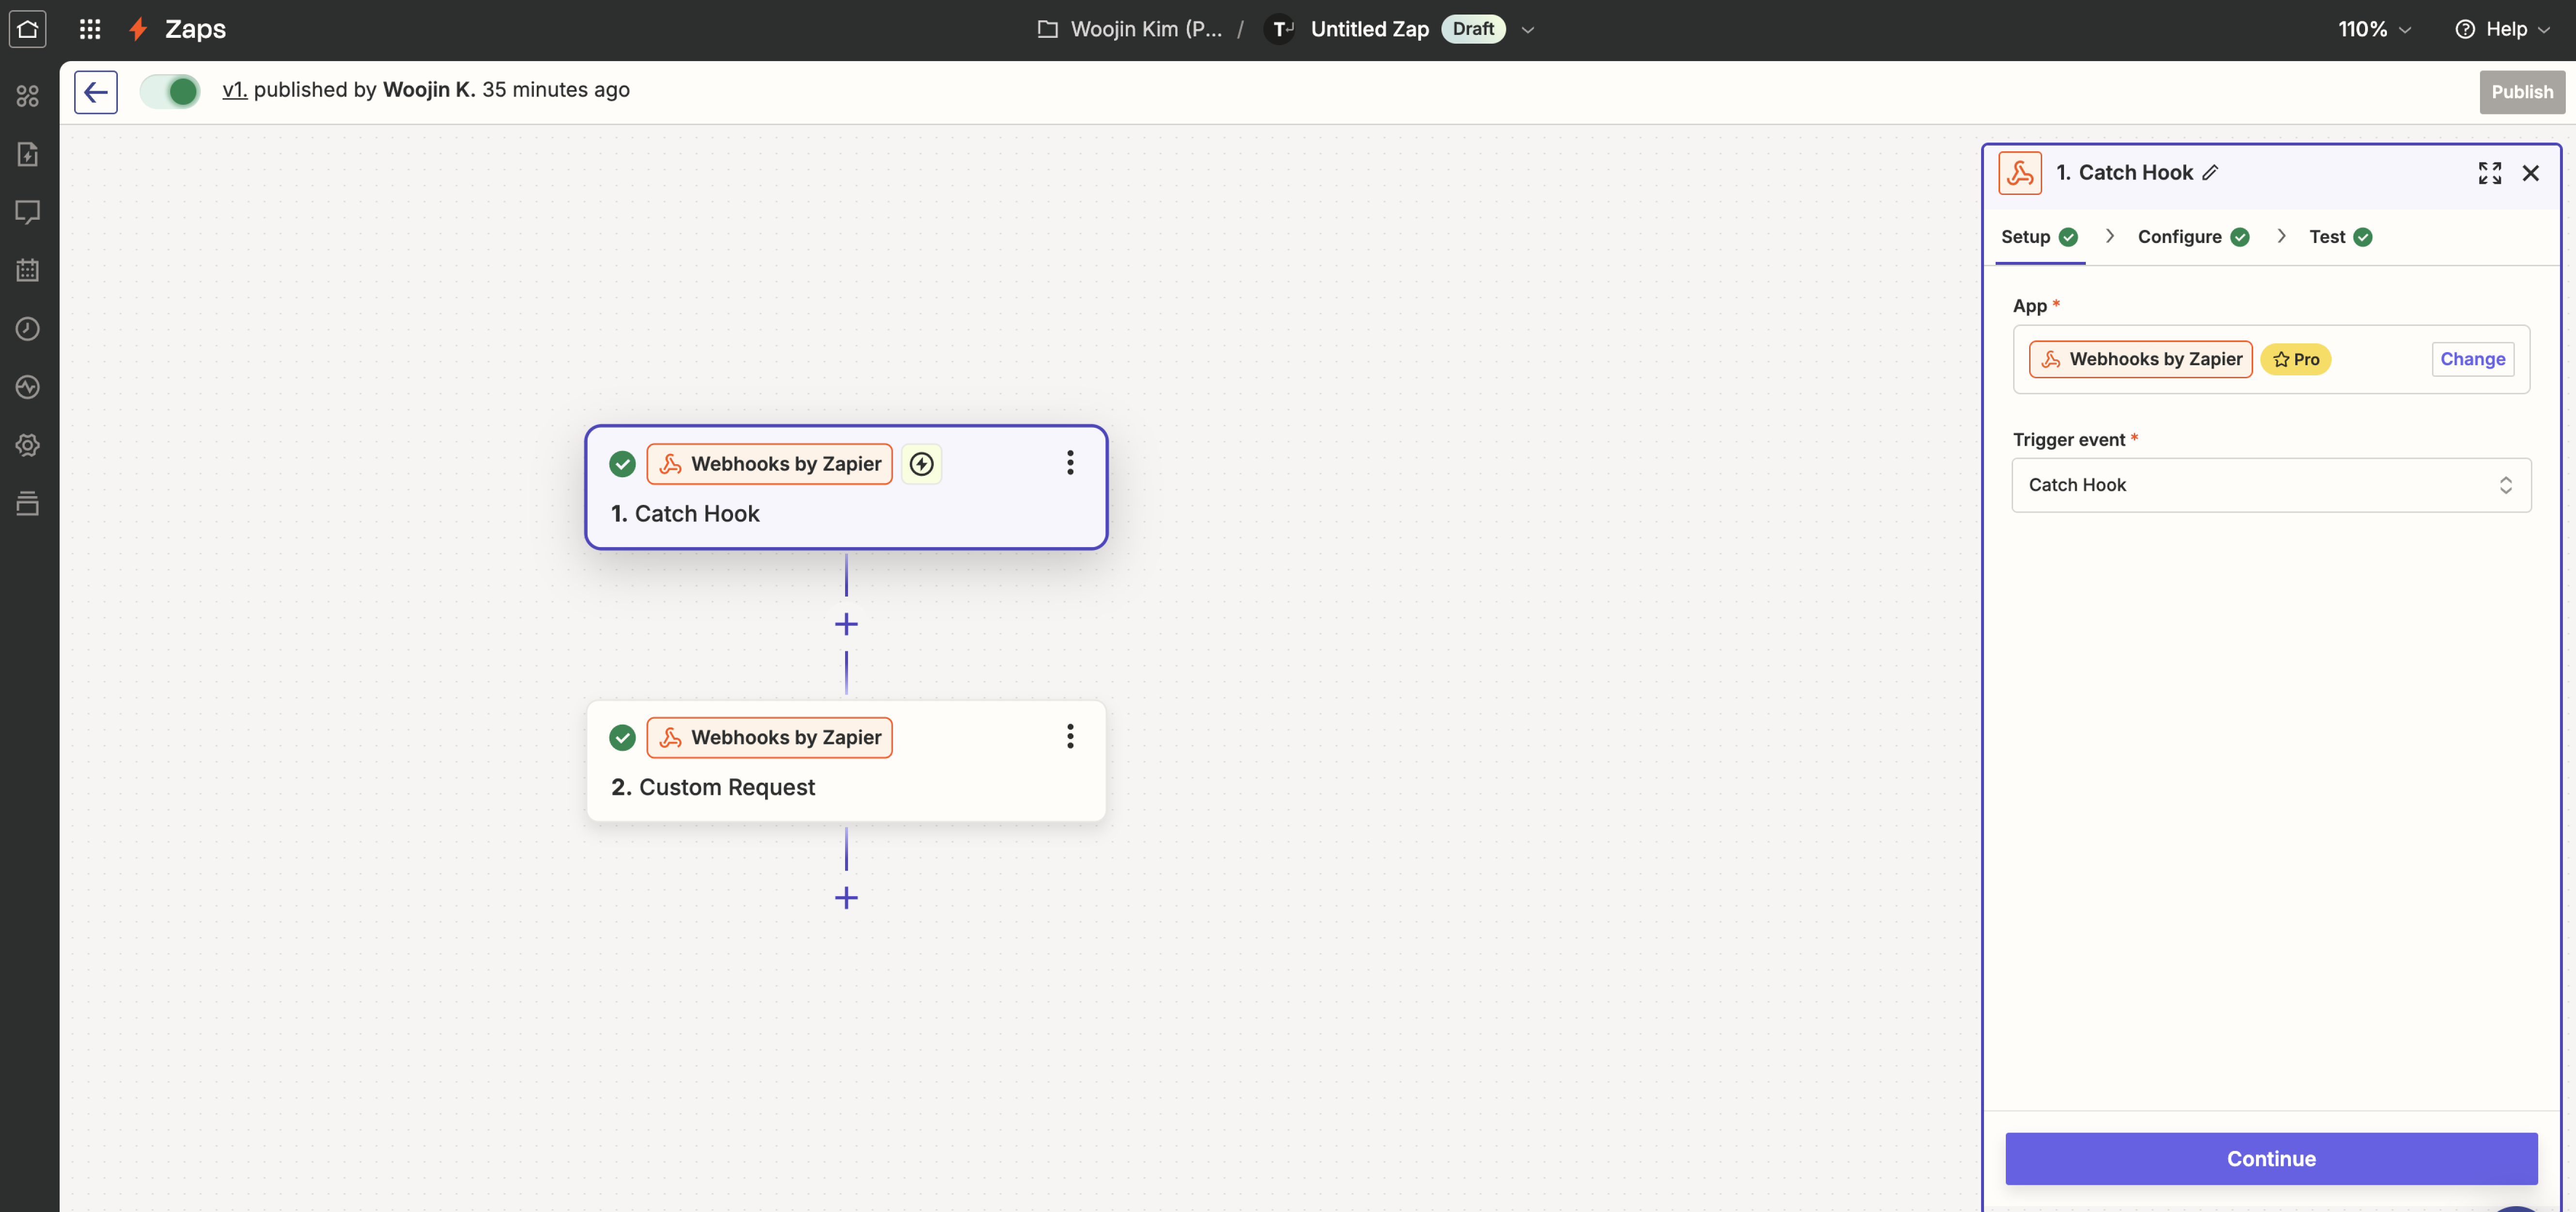
Task: Click the Zaps lightning bolt logo
Action: coord(139,29)
